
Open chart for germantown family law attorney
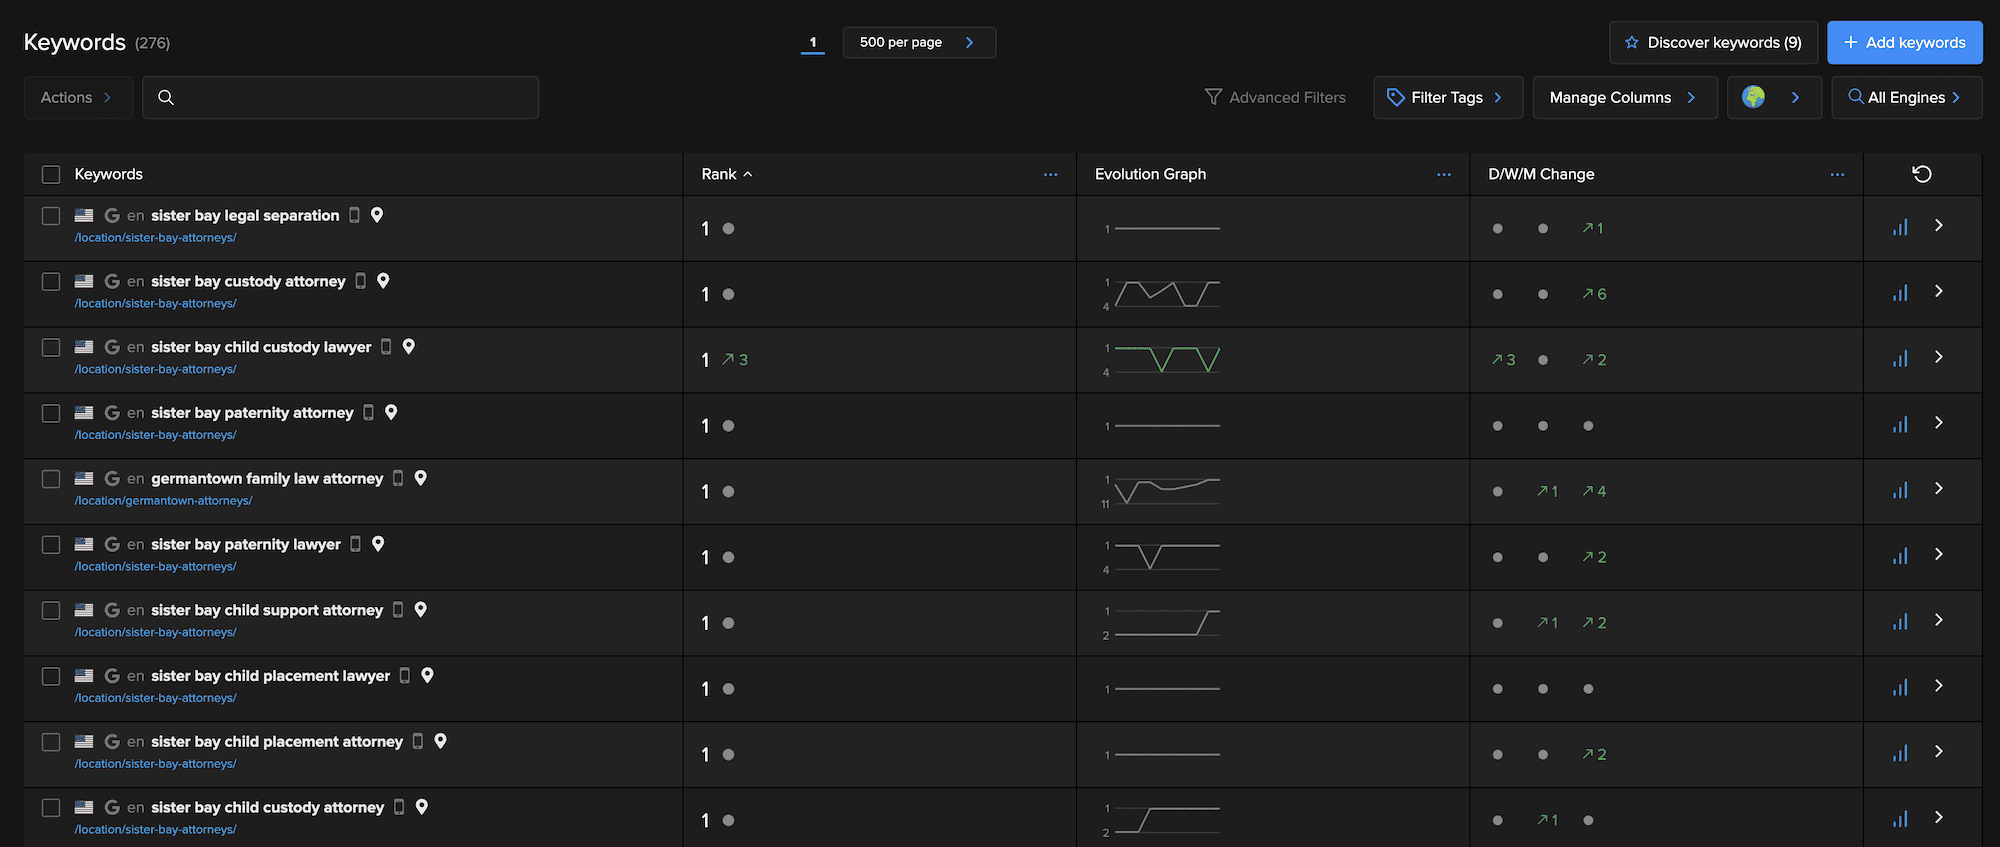tap(1900, 491)
